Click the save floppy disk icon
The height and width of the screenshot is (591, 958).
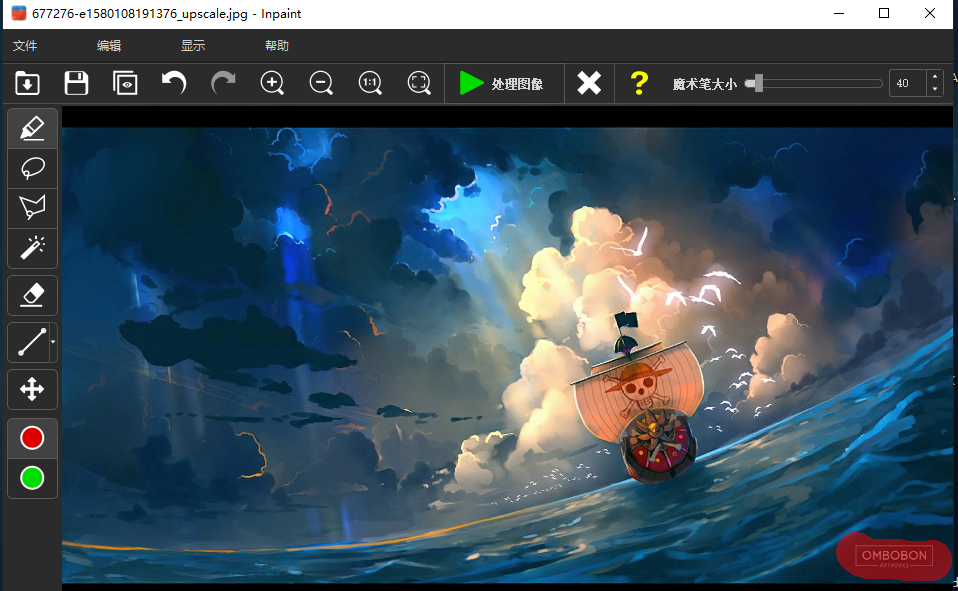(76, 83)
